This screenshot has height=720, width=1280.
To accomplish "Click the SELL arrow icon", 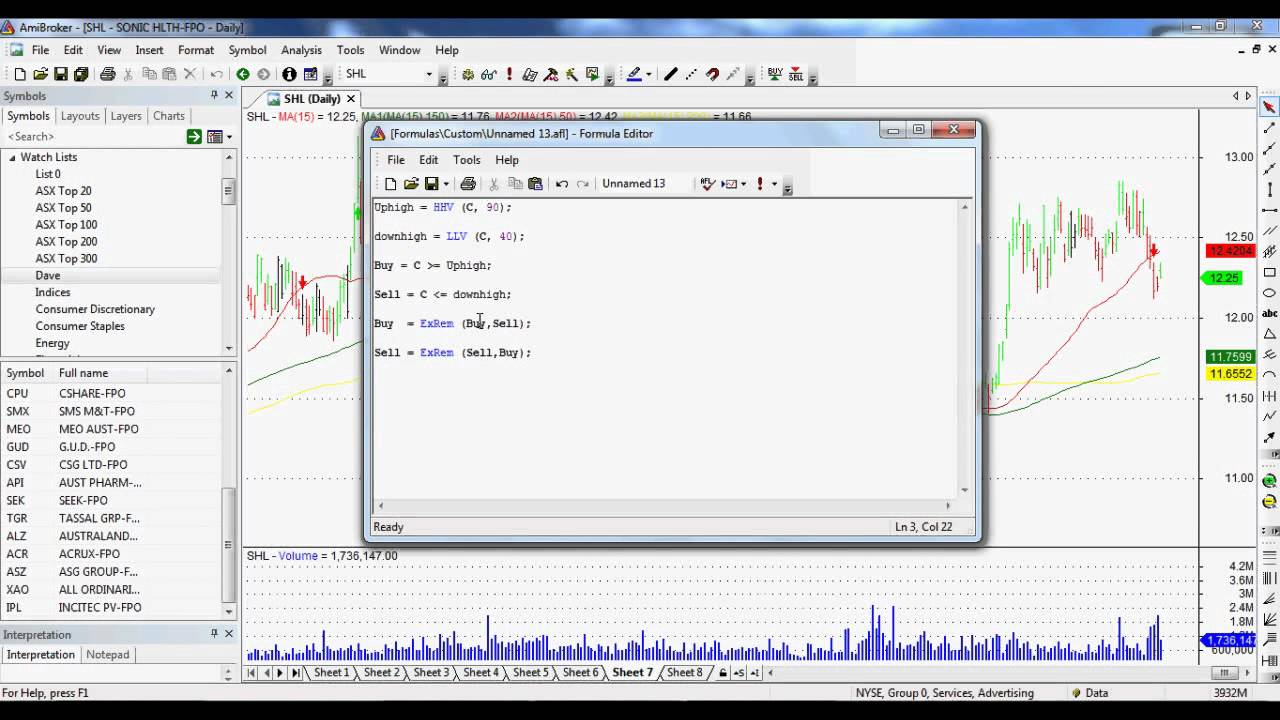I will [x=796, y=74].
